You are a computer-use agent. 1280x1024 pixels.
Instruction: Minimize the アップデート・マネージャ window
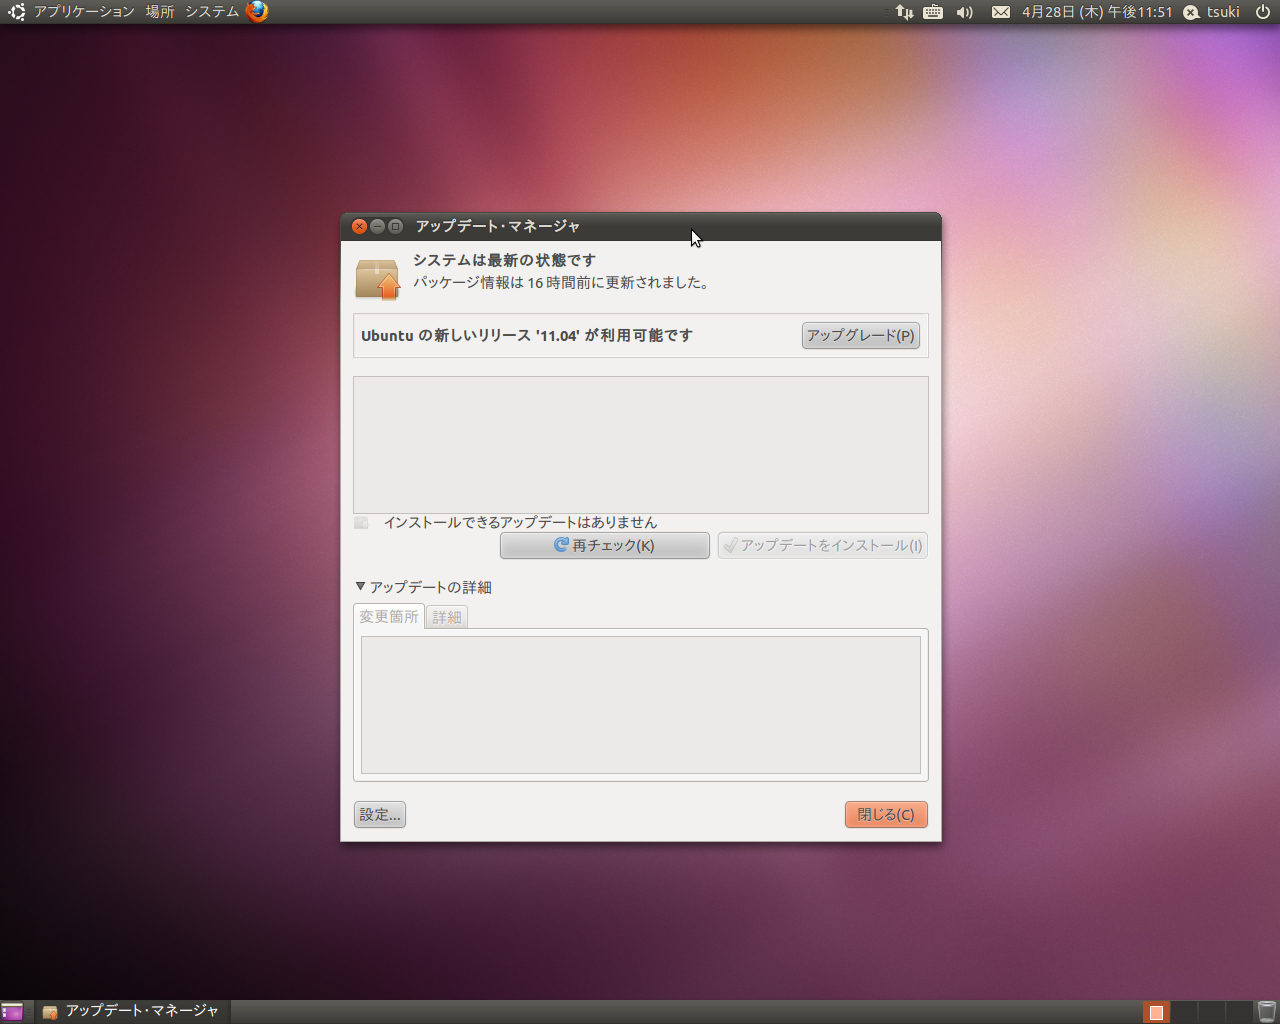pos(377,226)
